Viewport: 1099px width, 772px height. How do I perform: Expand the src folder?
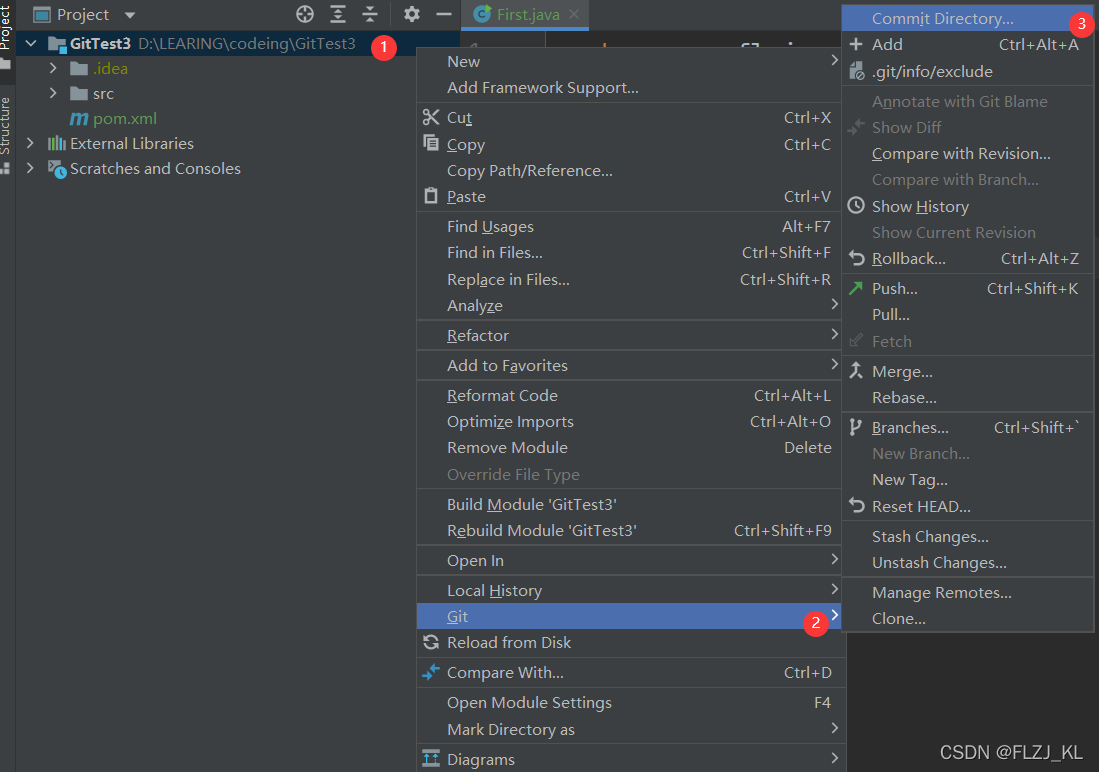point(53,93)
